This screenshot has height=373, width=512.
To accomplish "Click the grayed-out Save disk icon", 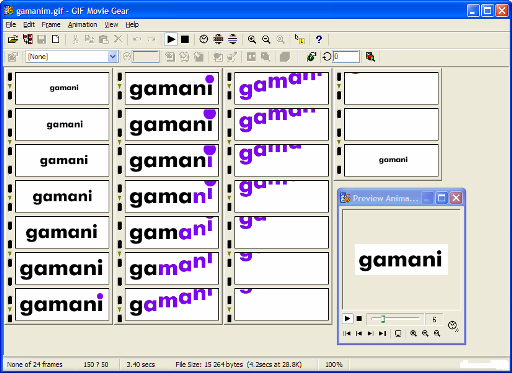I will (x=42, y=39).
